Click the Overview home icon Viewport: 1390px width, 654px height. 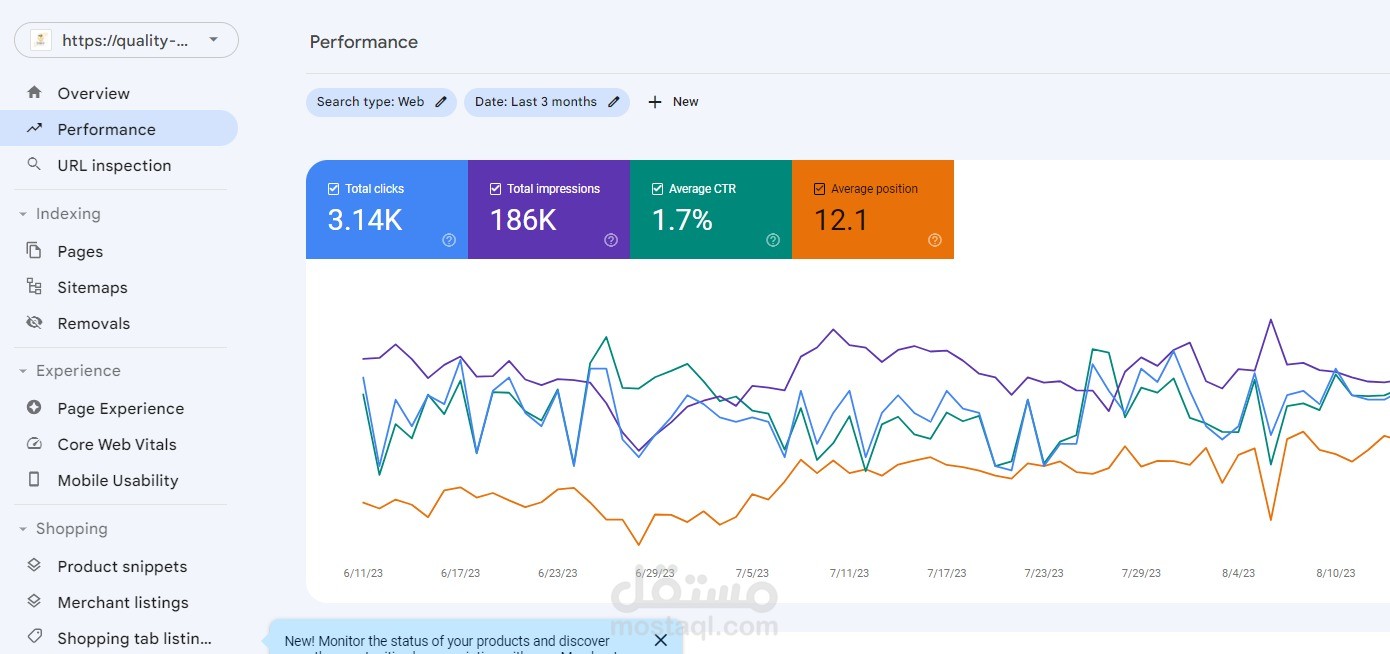click(x=34, y=93)
